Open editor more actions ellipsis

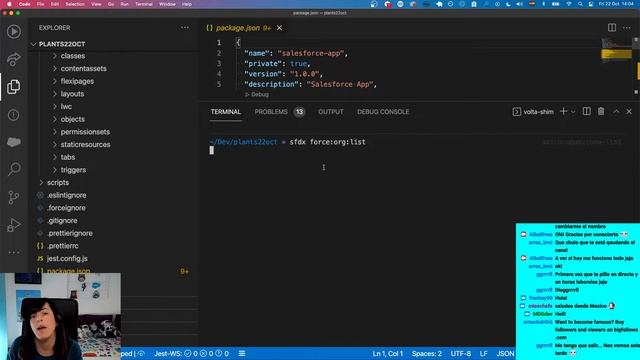pyautogui.click(x=627, y=28)
